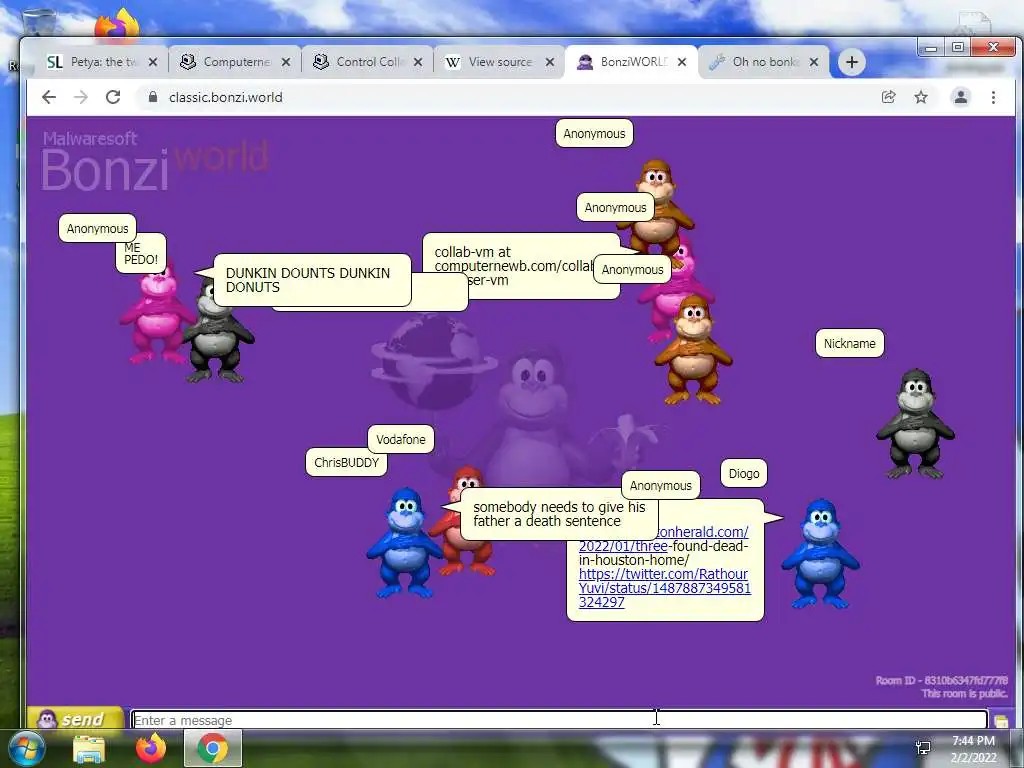Open the twitter.com RathourYuvi status link
Viewport: 1024px width, 768px height.
[x=664, y=588]
